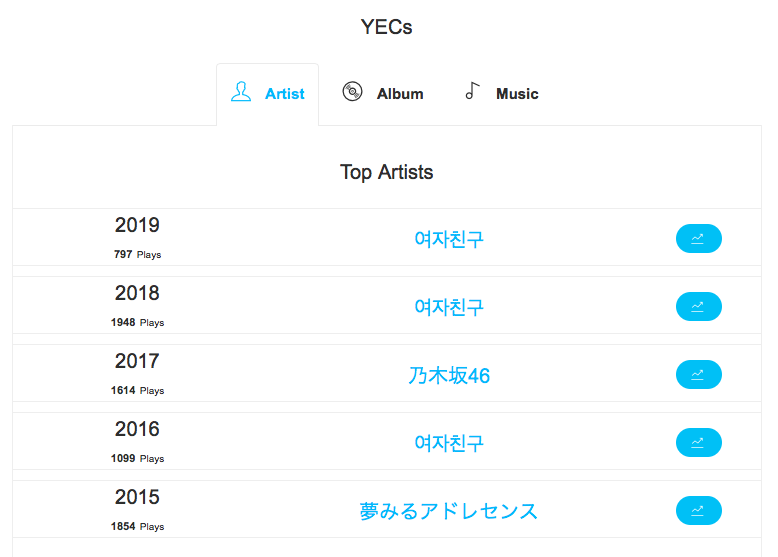The height and width of the screenshot is (557, 778).
Task: Click the 2019 year heading
Action: point(137,225)
